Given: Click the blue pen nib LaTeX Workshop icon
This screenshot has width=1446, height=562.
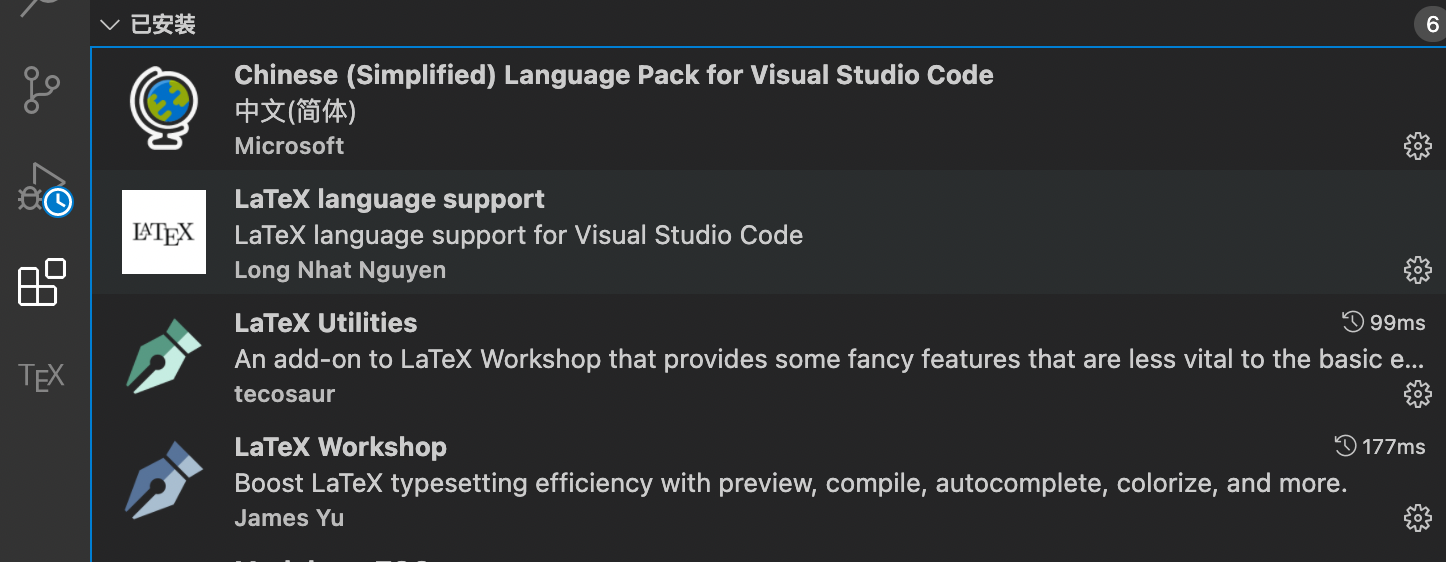Looking at the screenshot, I should tap(164, 480).
